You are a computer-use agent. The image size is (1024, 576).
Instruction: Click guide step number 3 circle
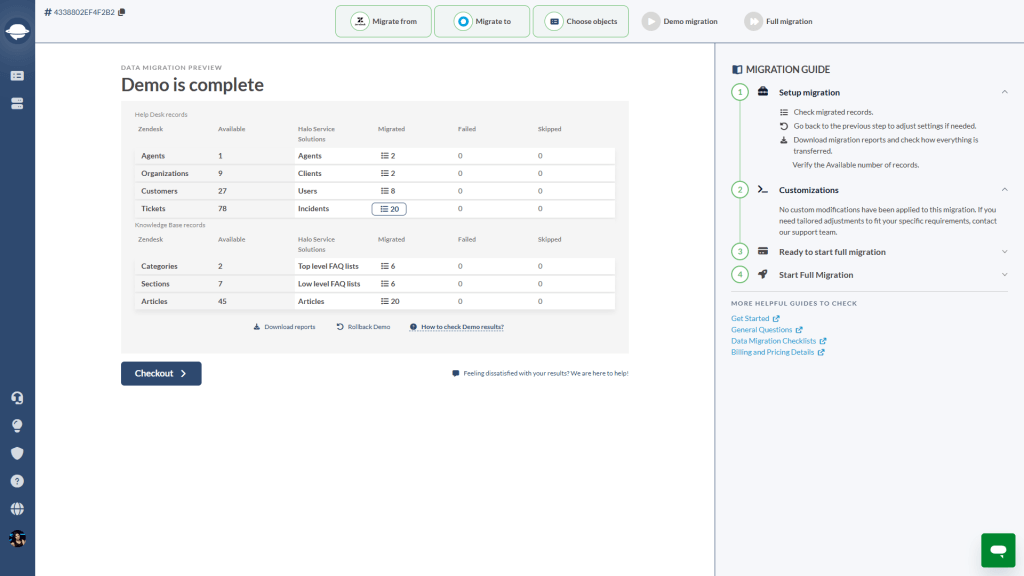(740, 251)
